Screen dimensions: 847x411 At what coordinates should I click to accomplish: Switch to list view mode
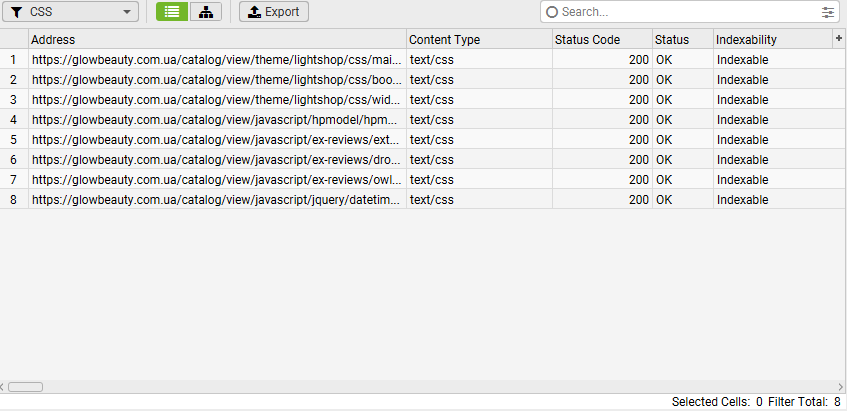click(x=172, y=12)
